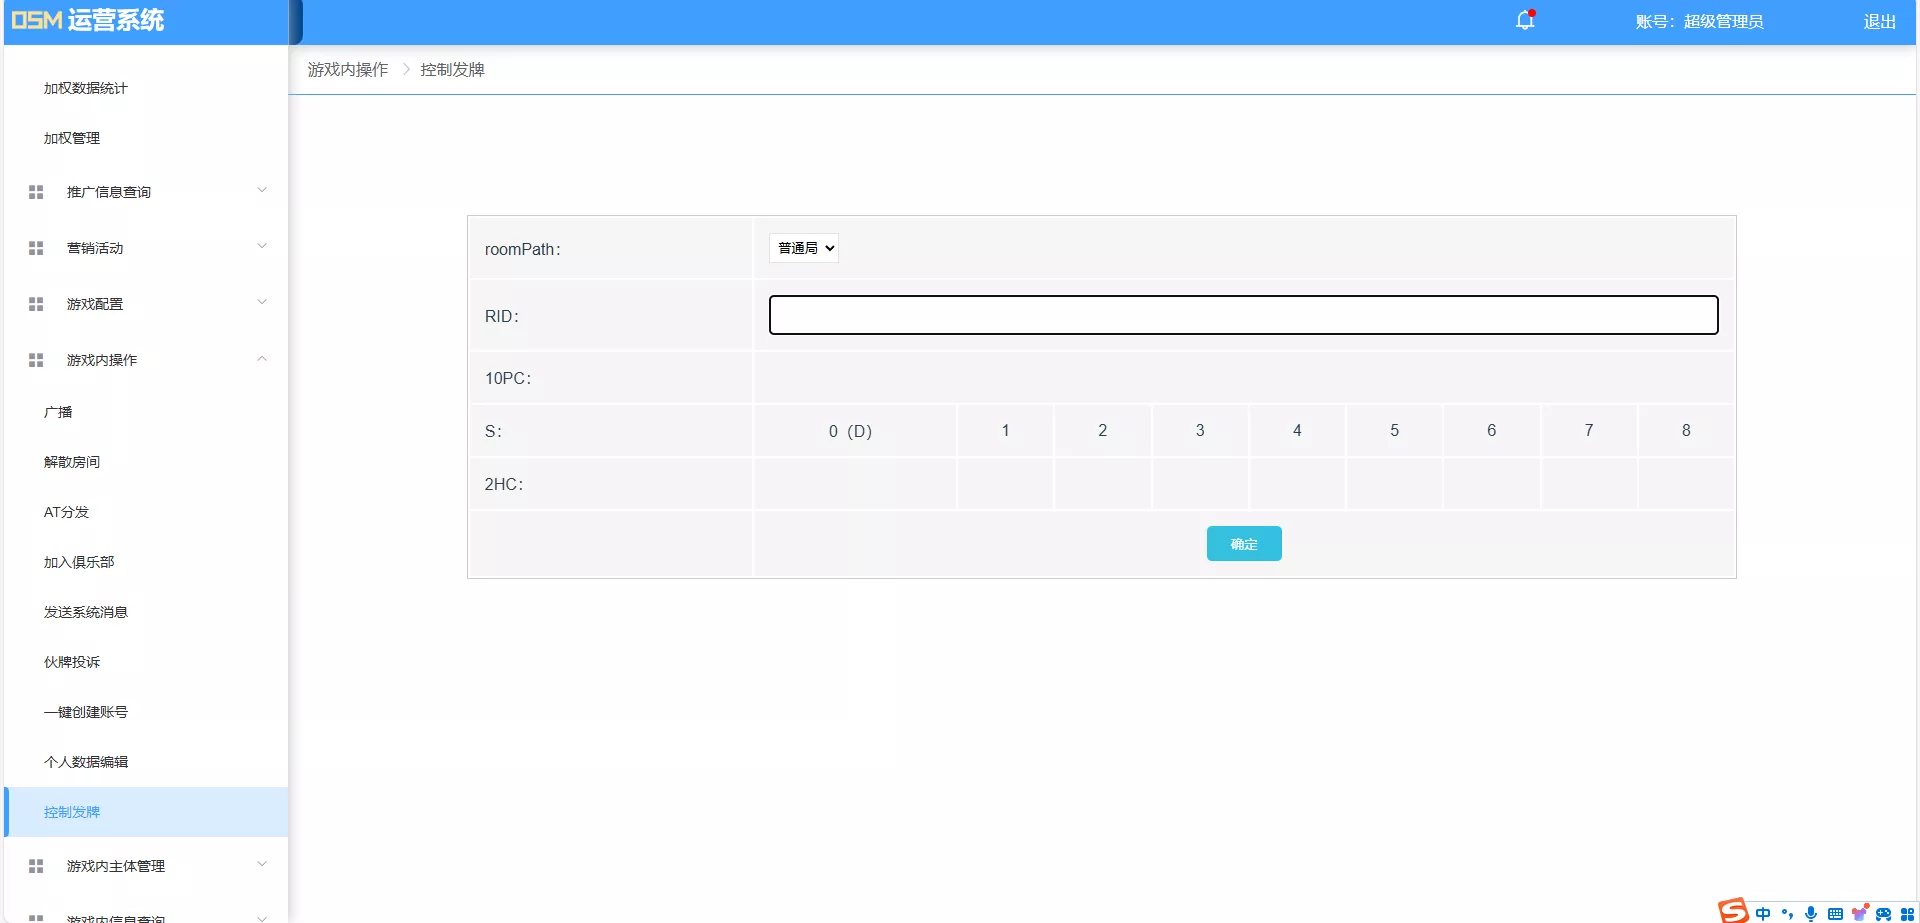Select 发送系统消息 in the sidebar
The image size is (1920, 923).
click(86, 612)
